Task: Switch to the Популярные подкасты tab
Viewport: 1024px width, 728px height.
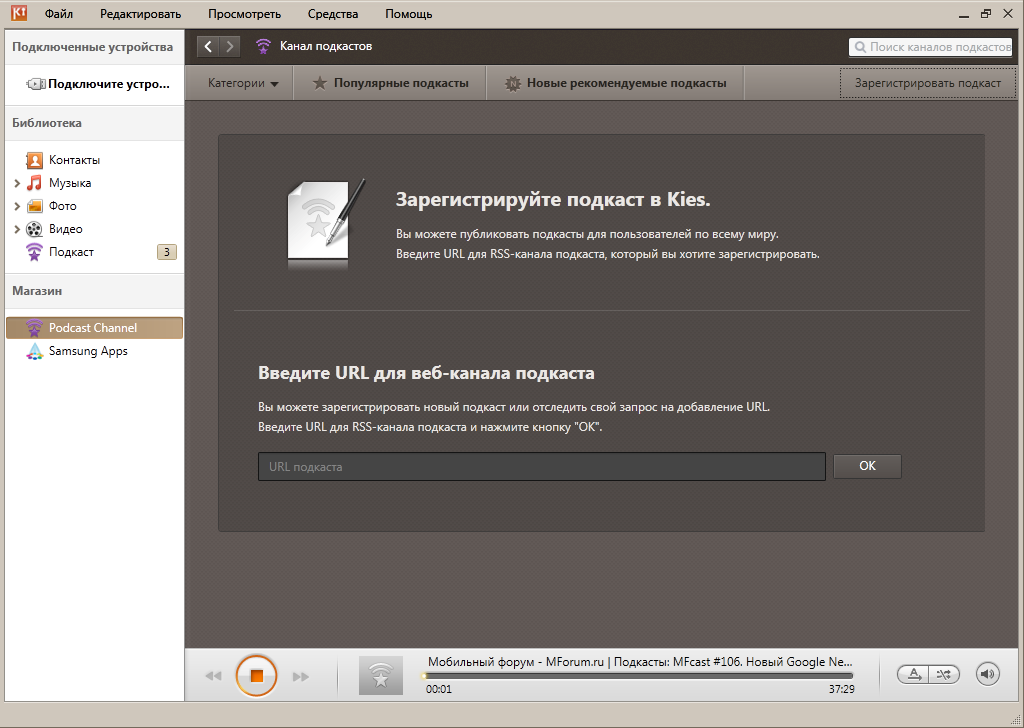Action: [x=390, y=83]
